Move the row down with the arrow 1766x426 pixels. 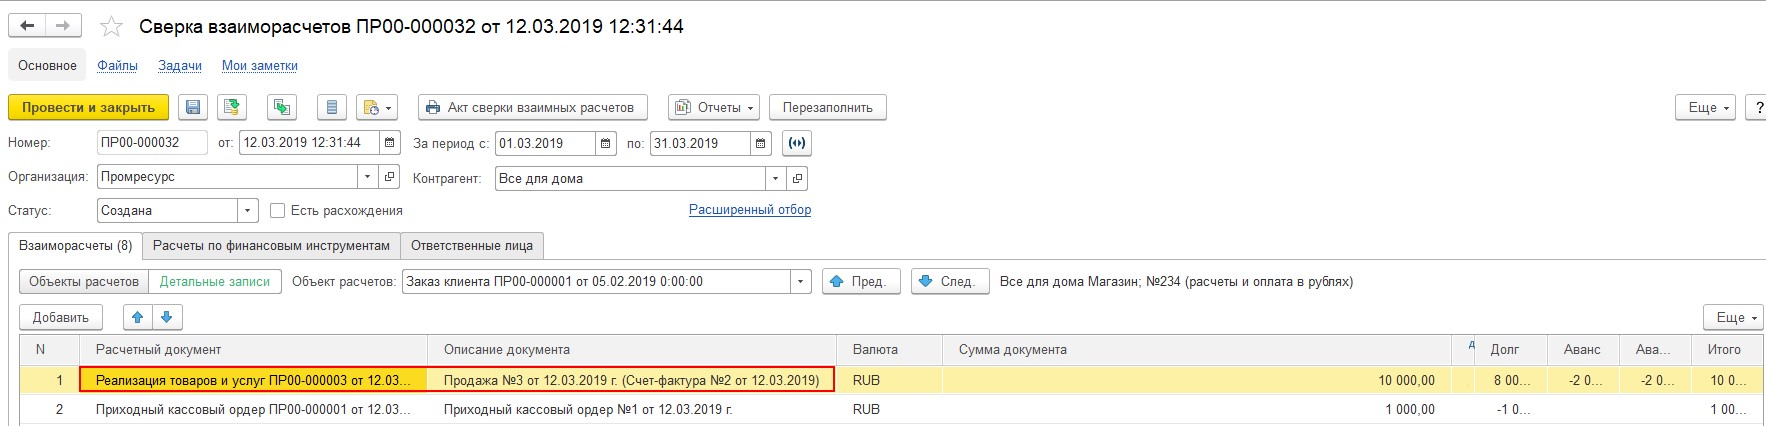pos(167,317)
